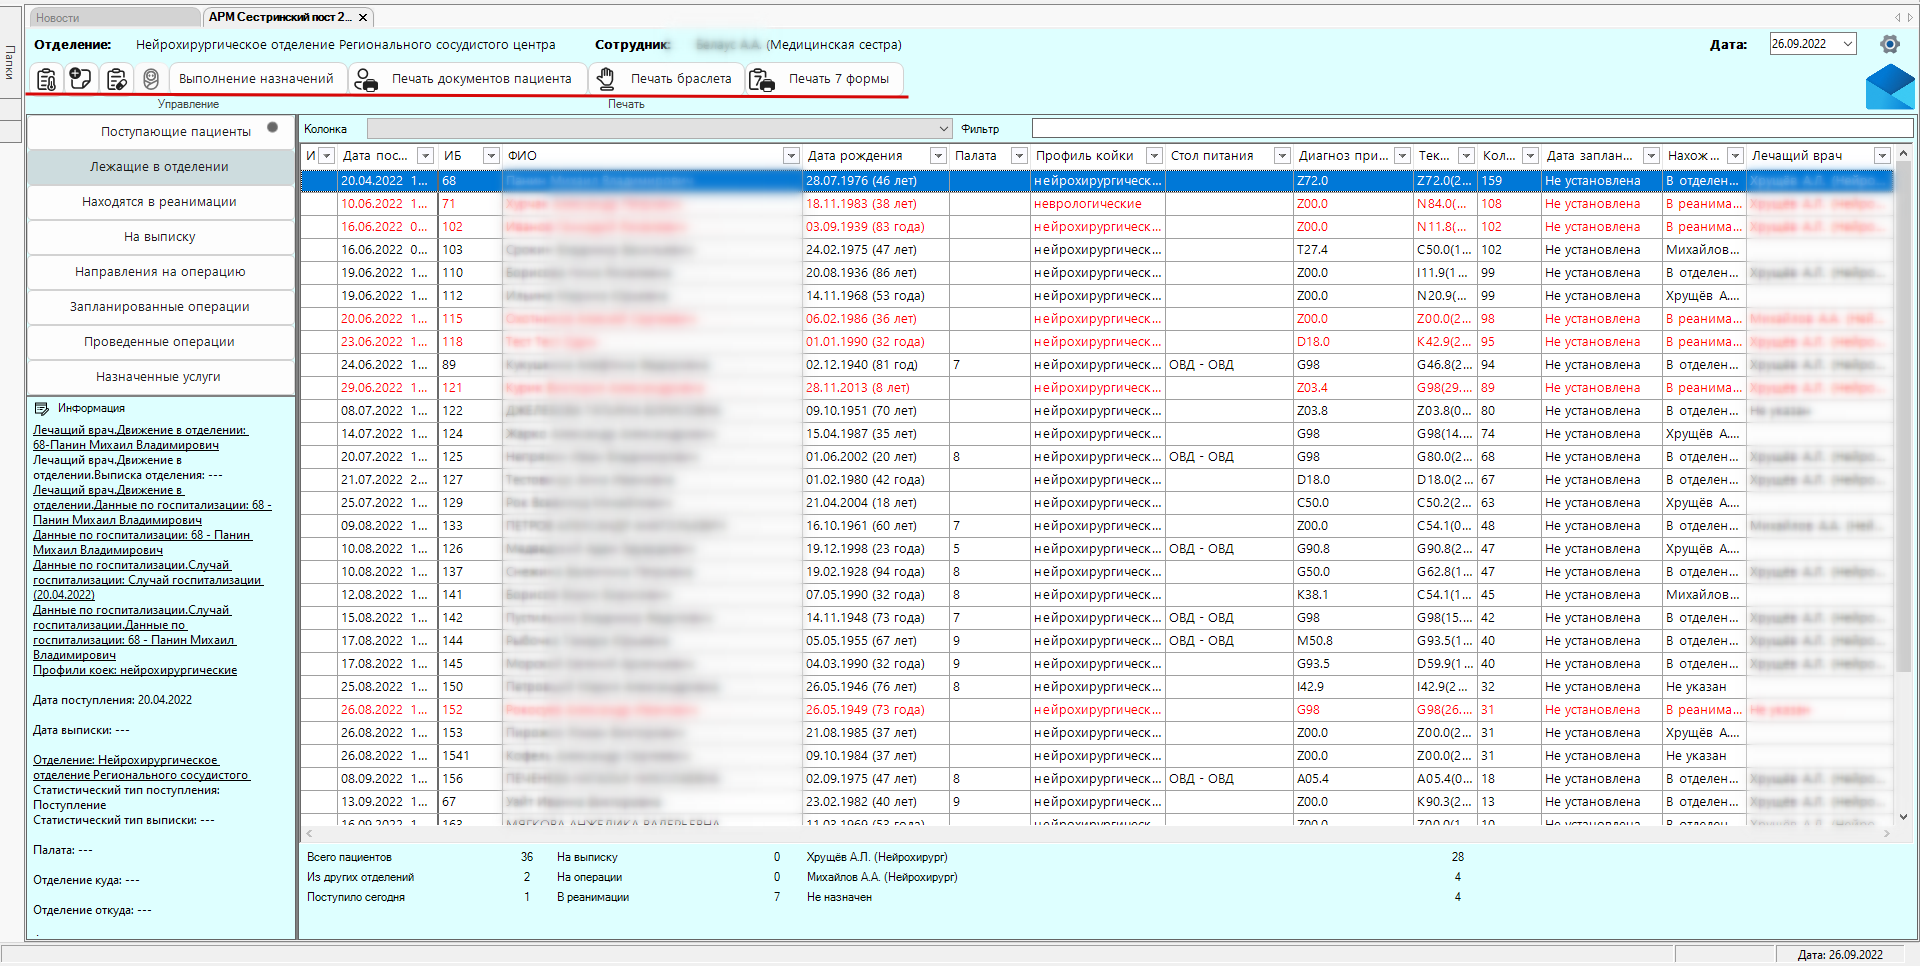This screenshot has height=966, width=1920.
Task: Click the И column header
Action: [x=311, y=156]
